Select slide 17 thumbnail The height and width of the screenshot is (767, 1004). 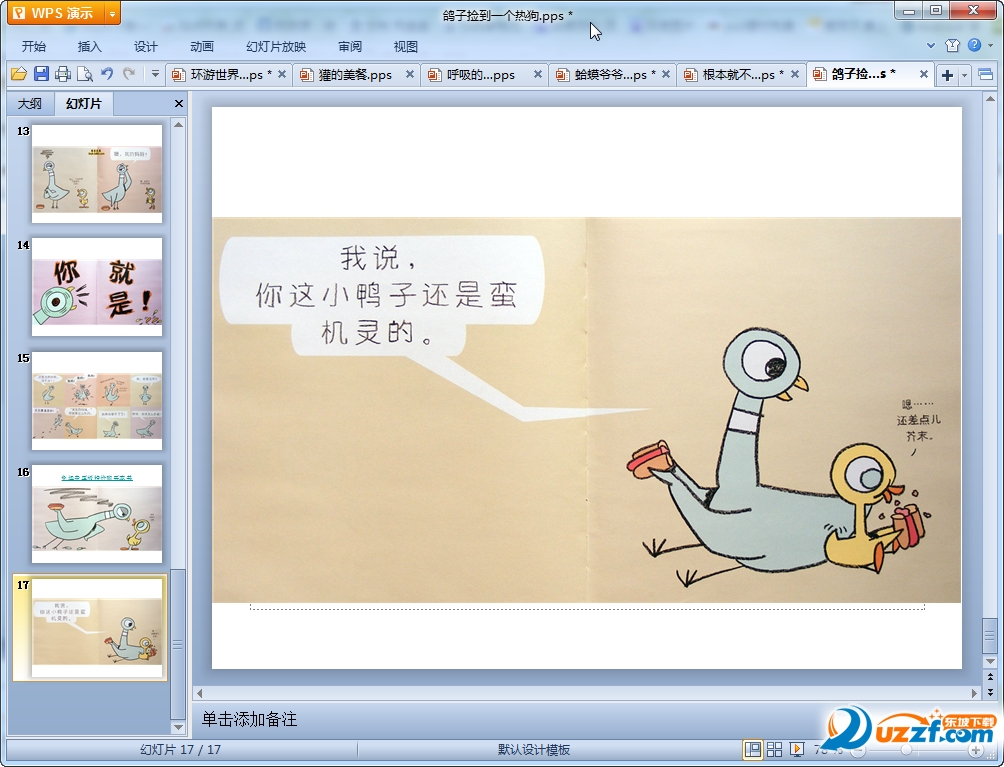click(97, 627)
